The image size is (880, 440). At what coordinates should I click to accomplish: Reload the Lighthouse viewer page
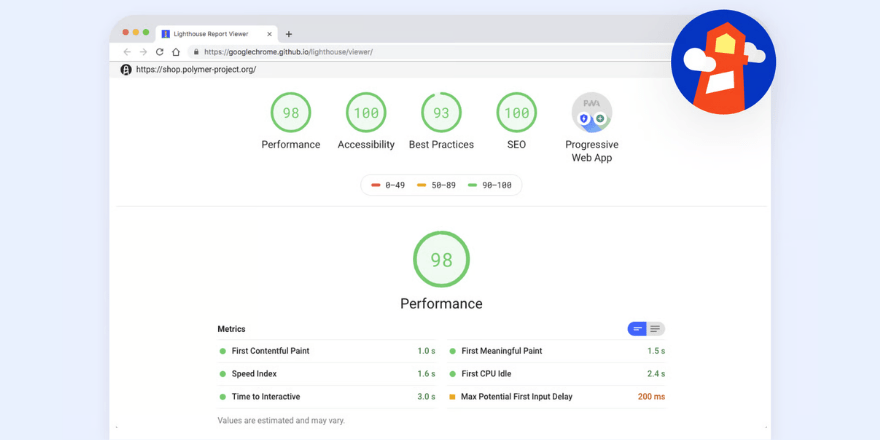(160, 52)
